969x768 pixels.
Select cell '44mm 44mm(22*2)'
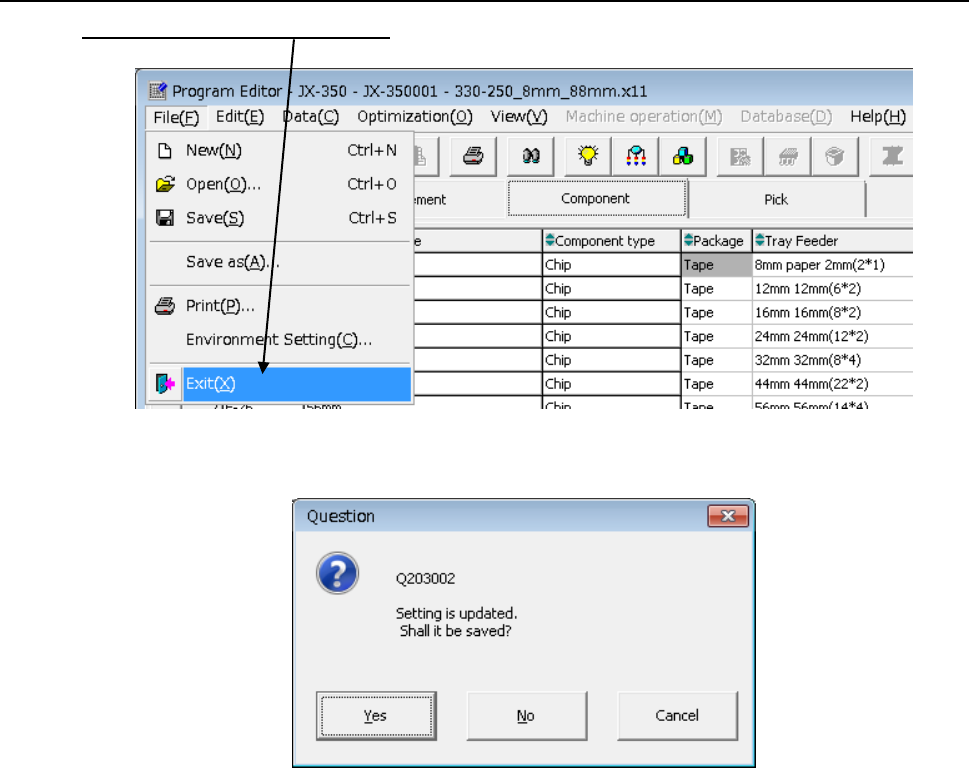click(832, 384)
